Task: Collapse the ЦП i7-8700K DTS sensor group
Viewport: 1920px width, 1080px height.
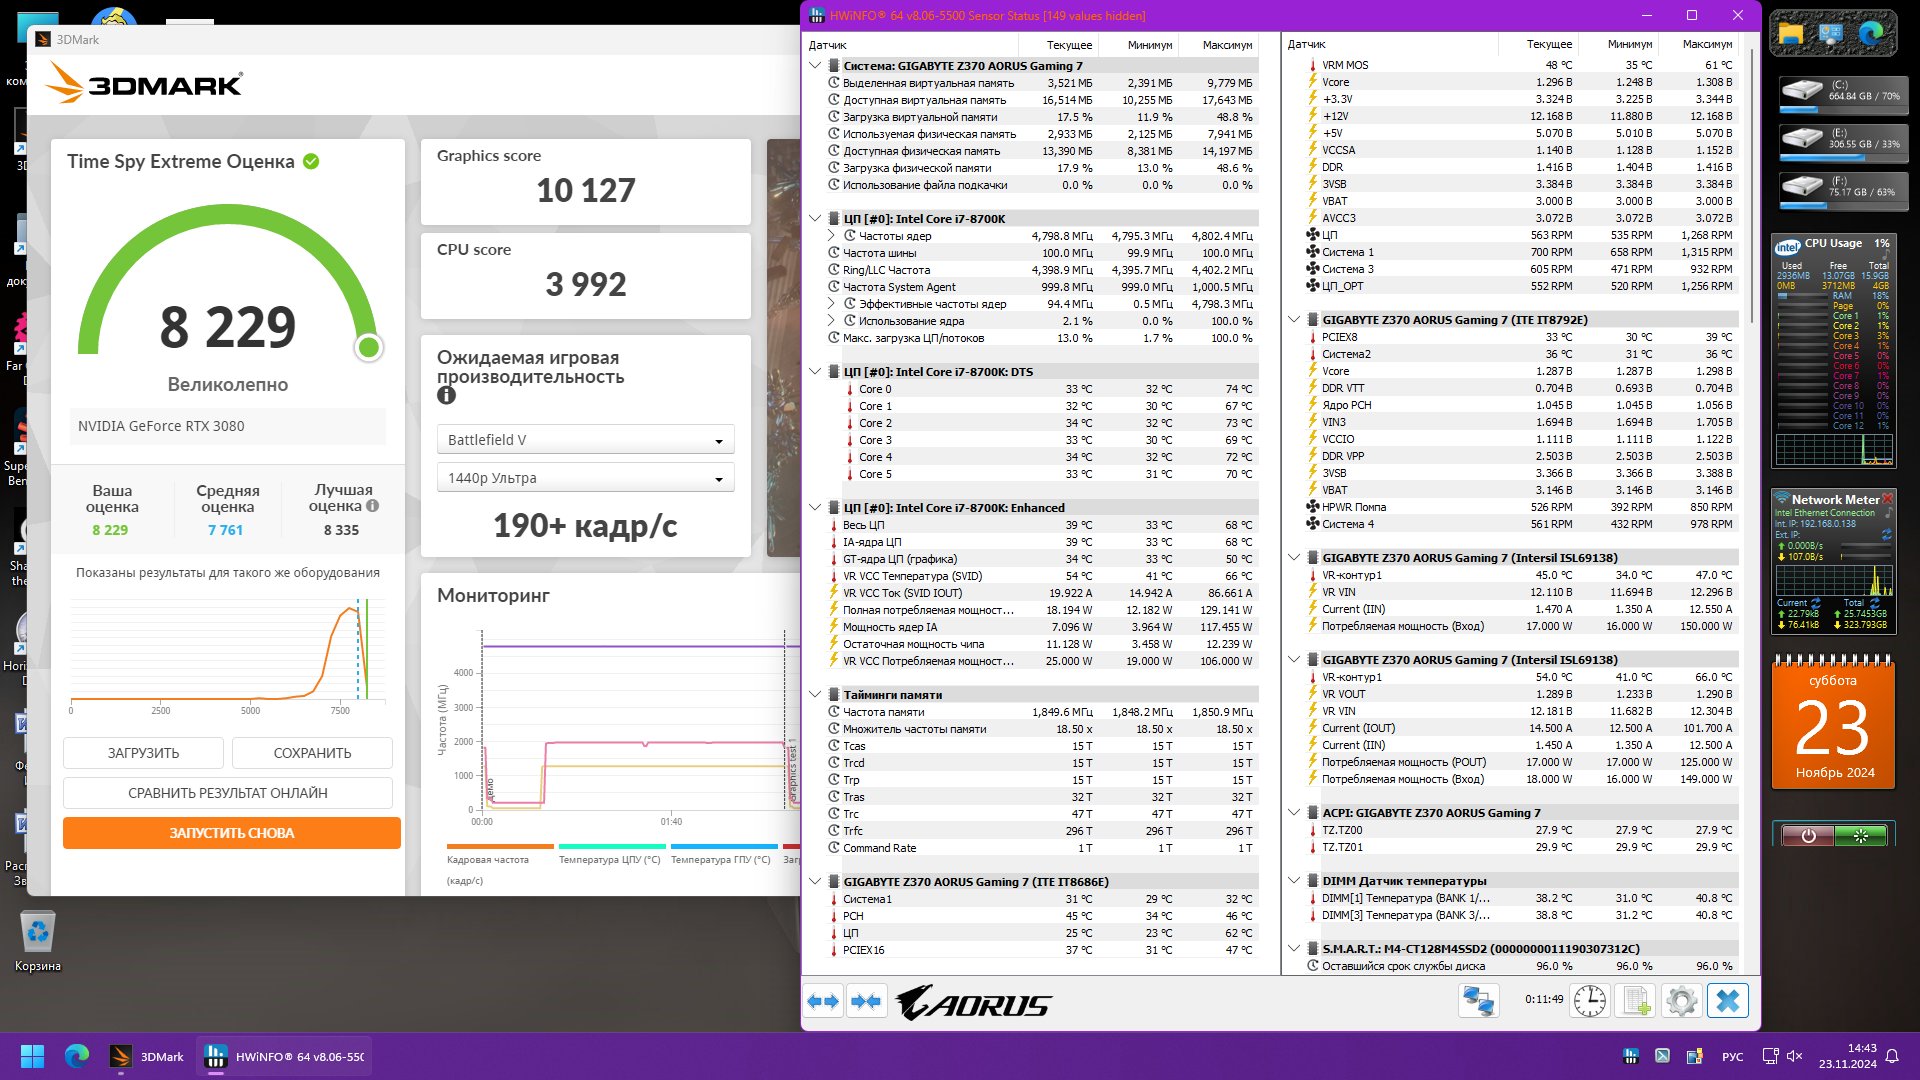Action: pos(815,372)
